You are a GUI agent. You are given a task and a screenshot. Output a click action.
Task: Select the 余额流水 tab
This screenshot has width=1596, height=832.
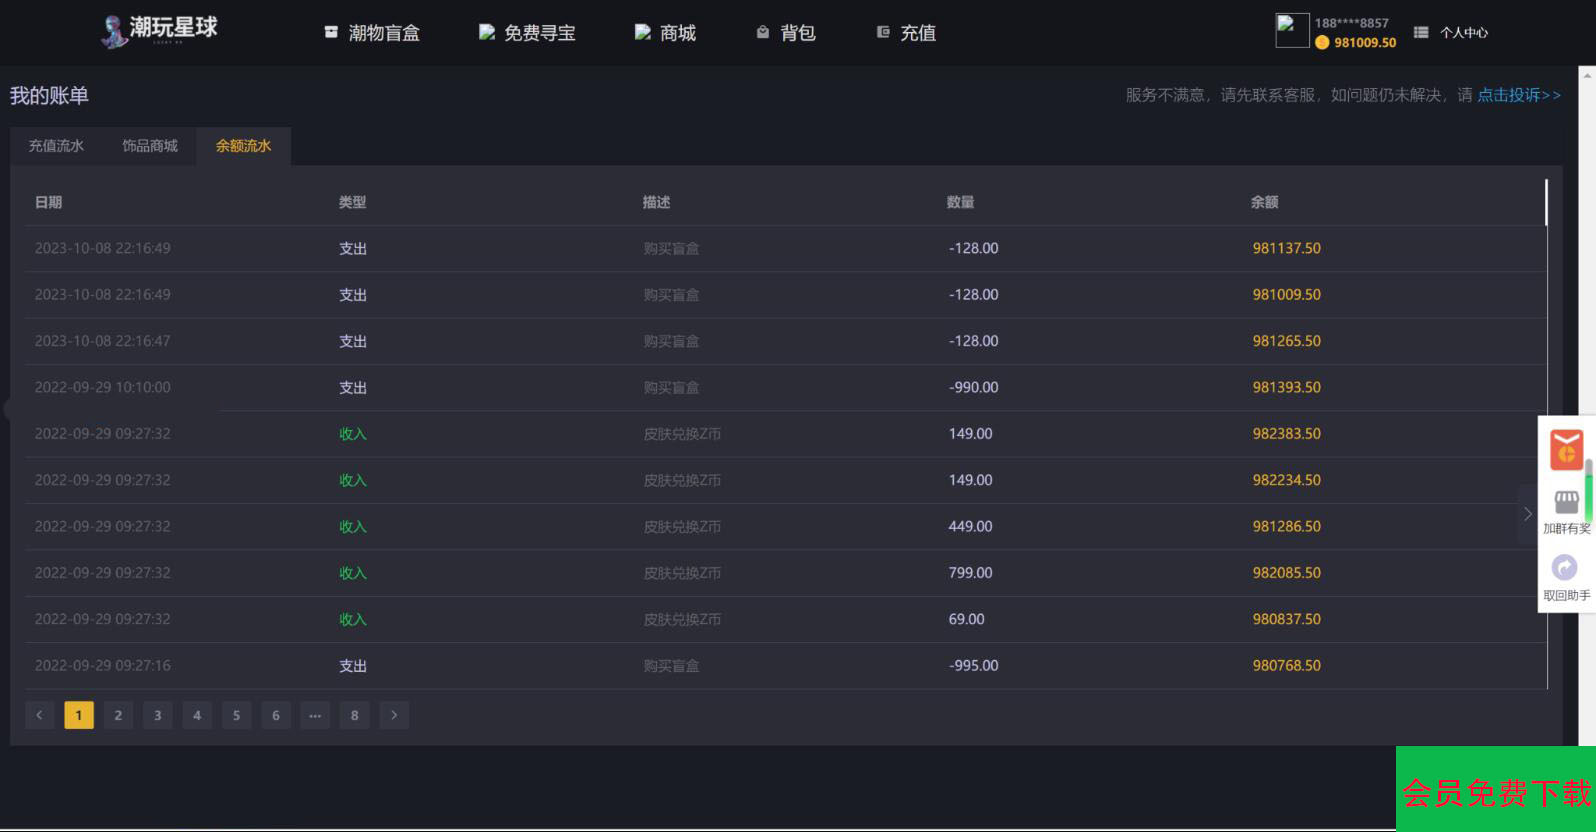pos(244,146)
